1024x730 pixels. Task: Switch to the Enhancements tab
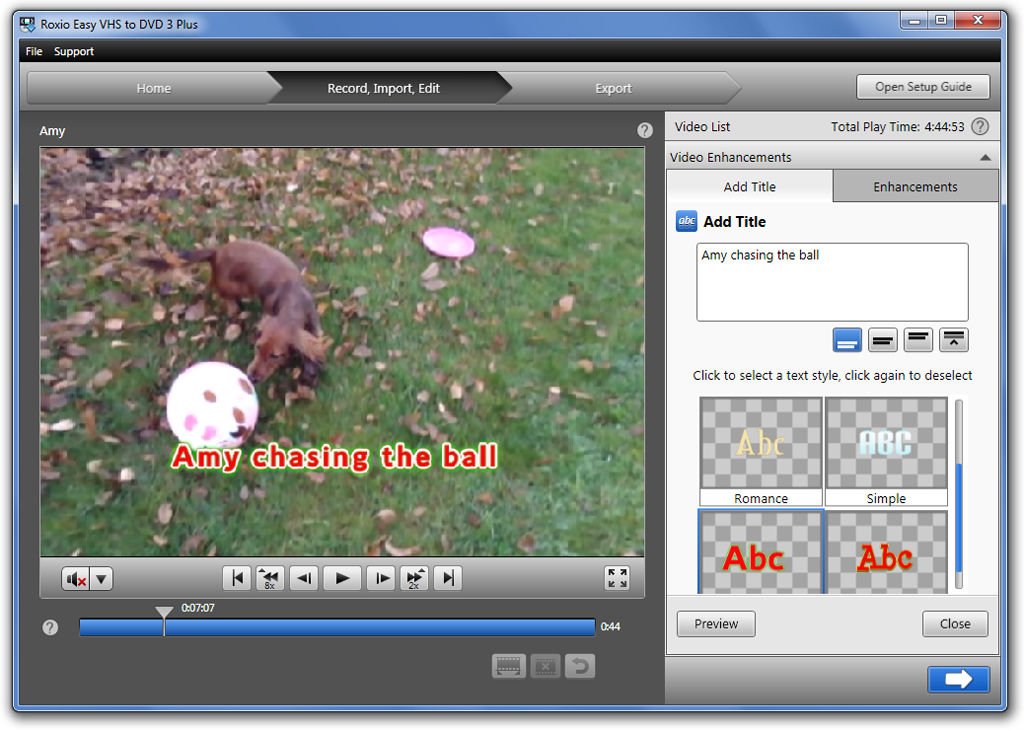[x=915, y=187]
